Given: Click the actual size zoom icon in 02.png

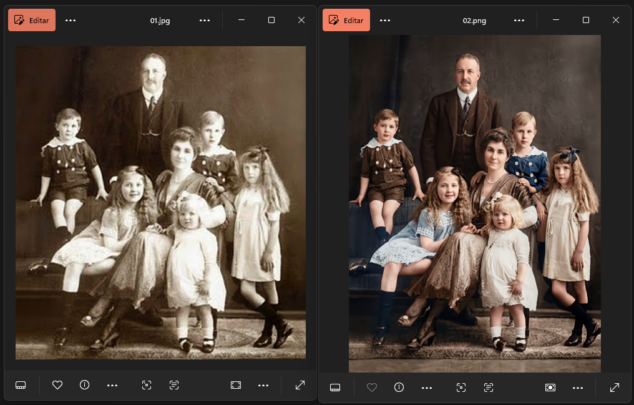Looking at the screenshot, I should (550, 386).
